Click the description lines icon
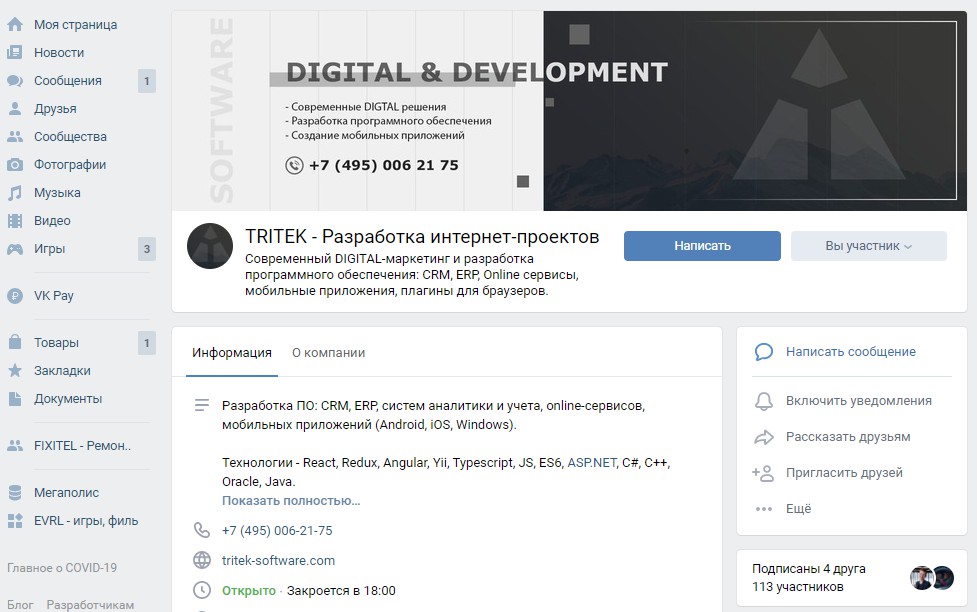The height and width of the screenshot is (612, 977). tap(202, 406)
